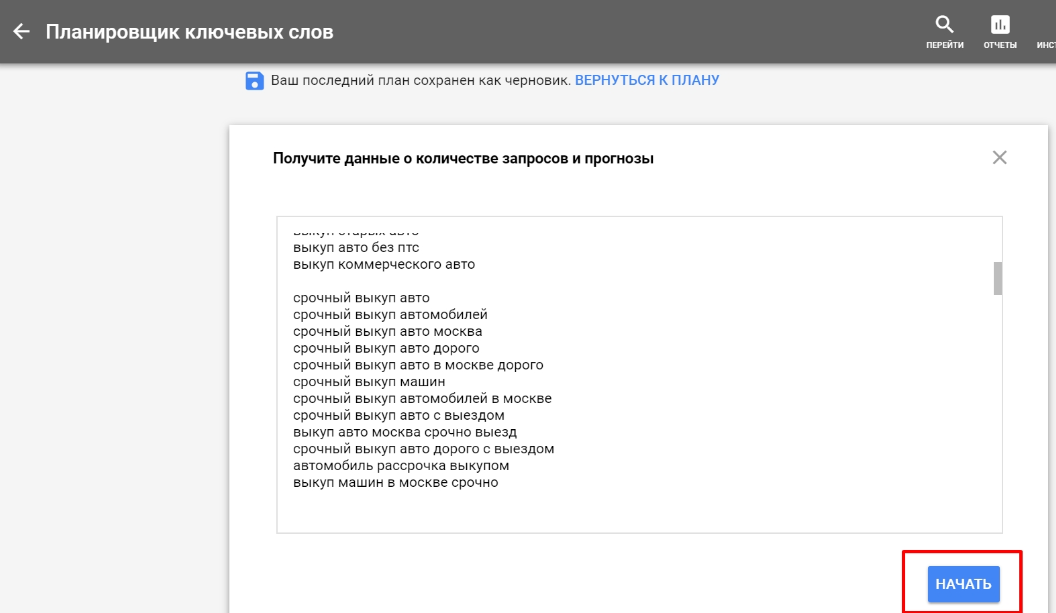Click the НАЧАТЬ button
The width and height of the screenshot is (1056, 613).
[x=963, y=583]
